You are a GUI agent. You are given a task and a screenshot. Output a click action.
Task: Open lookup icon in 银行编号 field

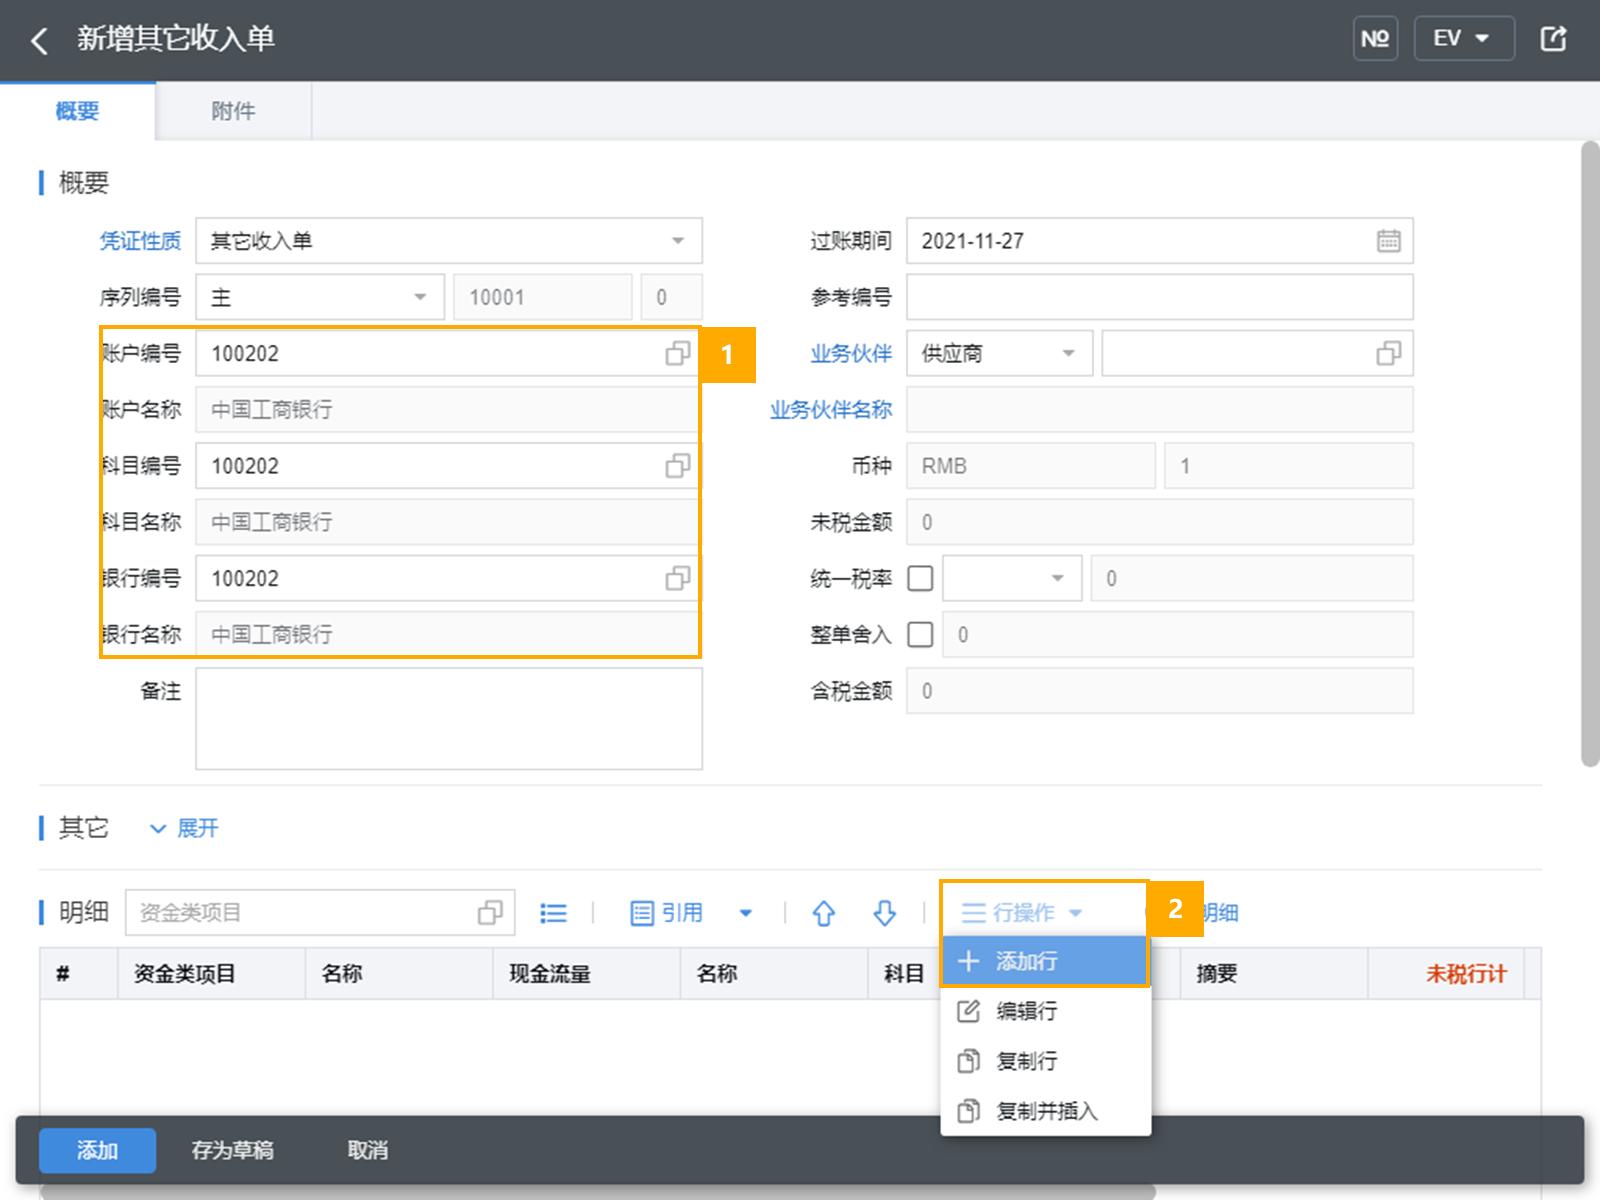pos(678,578)
